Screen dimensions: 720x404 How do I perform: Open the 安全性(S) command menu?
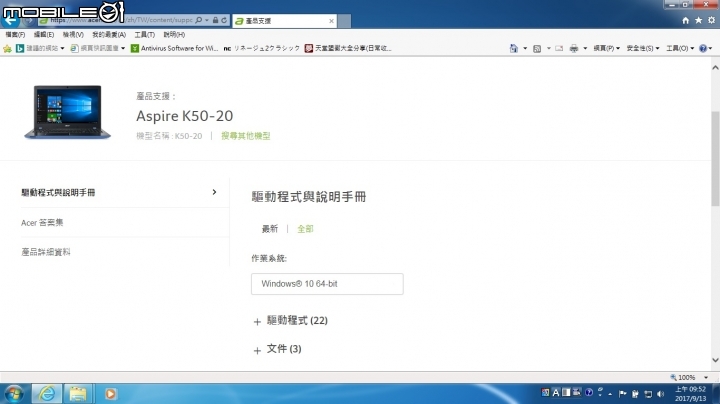[643, 48]
